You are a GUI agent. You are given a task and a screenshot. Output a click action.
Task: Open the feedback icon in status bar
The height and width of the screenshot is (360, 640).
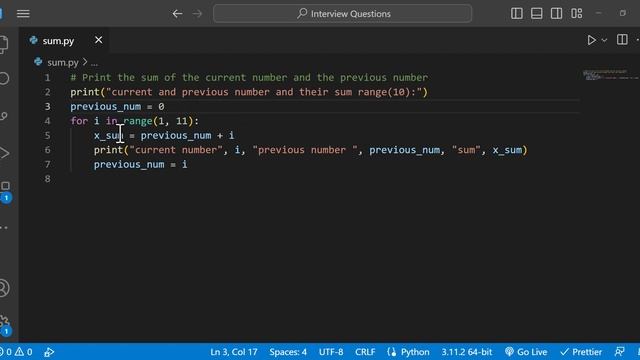(620, 351)
